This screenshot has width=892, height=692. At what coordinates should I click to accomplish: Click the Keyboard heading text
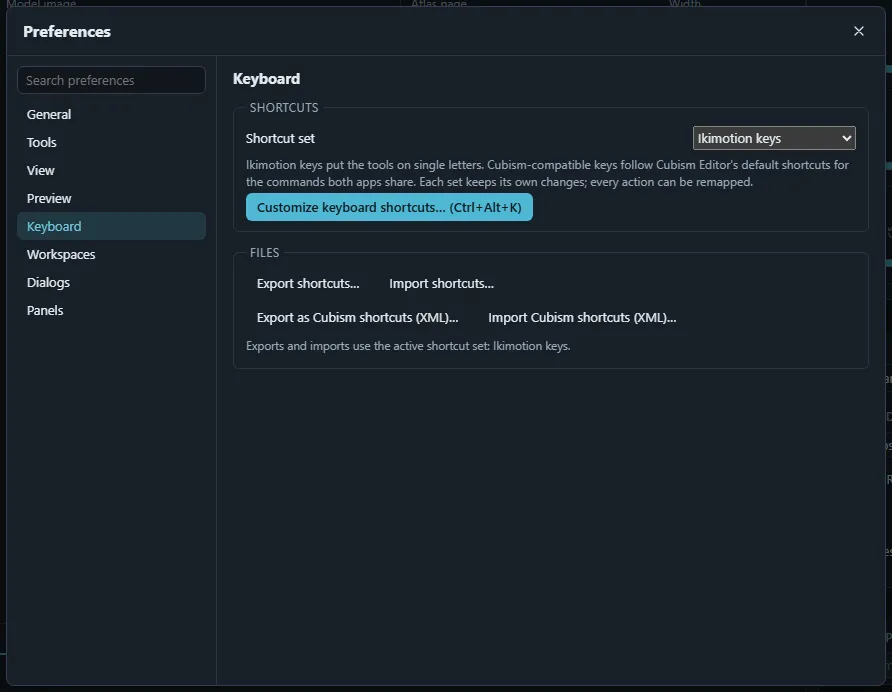[266, 79]
